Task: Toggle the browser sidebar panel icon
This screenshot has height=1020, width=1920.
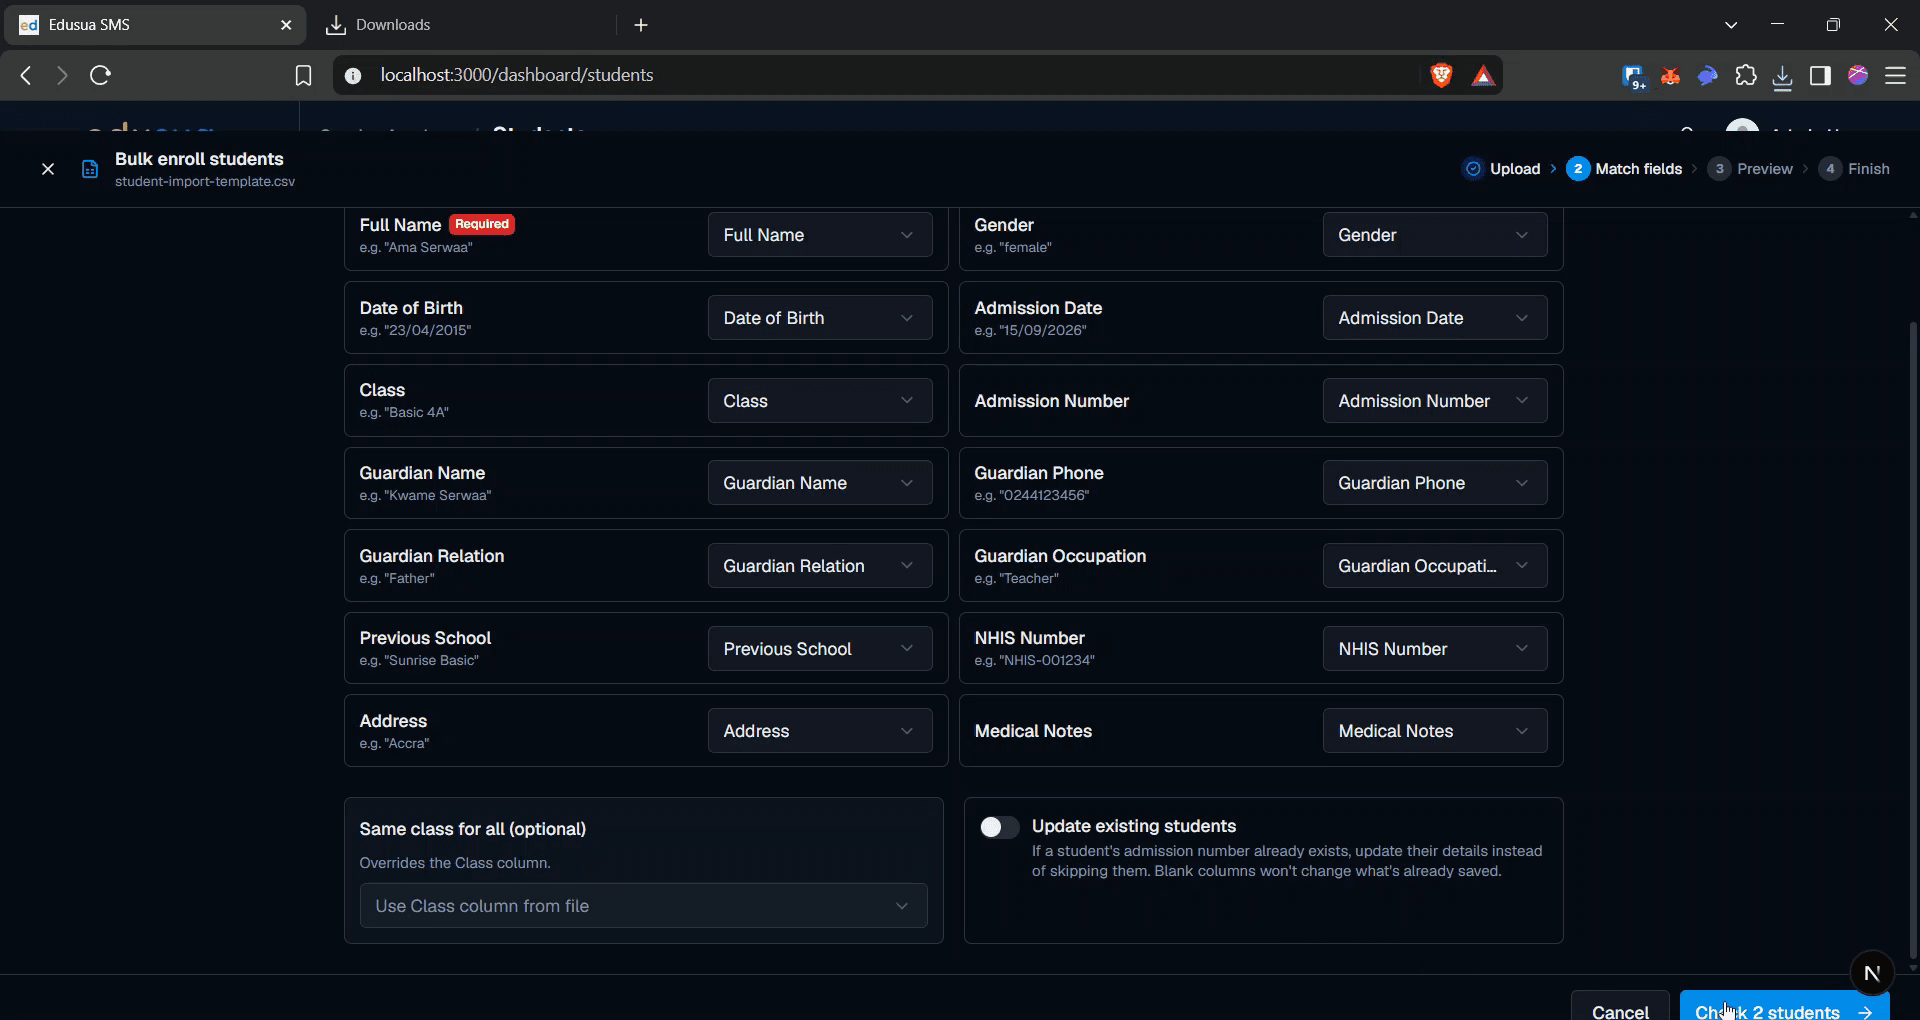Action: click(1820, 75)
